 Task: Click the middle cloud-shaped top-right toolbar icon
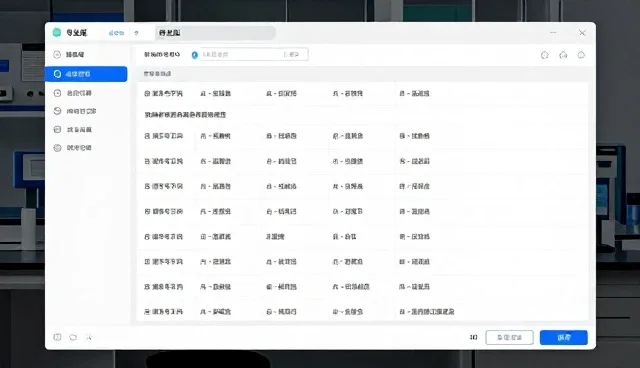[x=563, y=55]
